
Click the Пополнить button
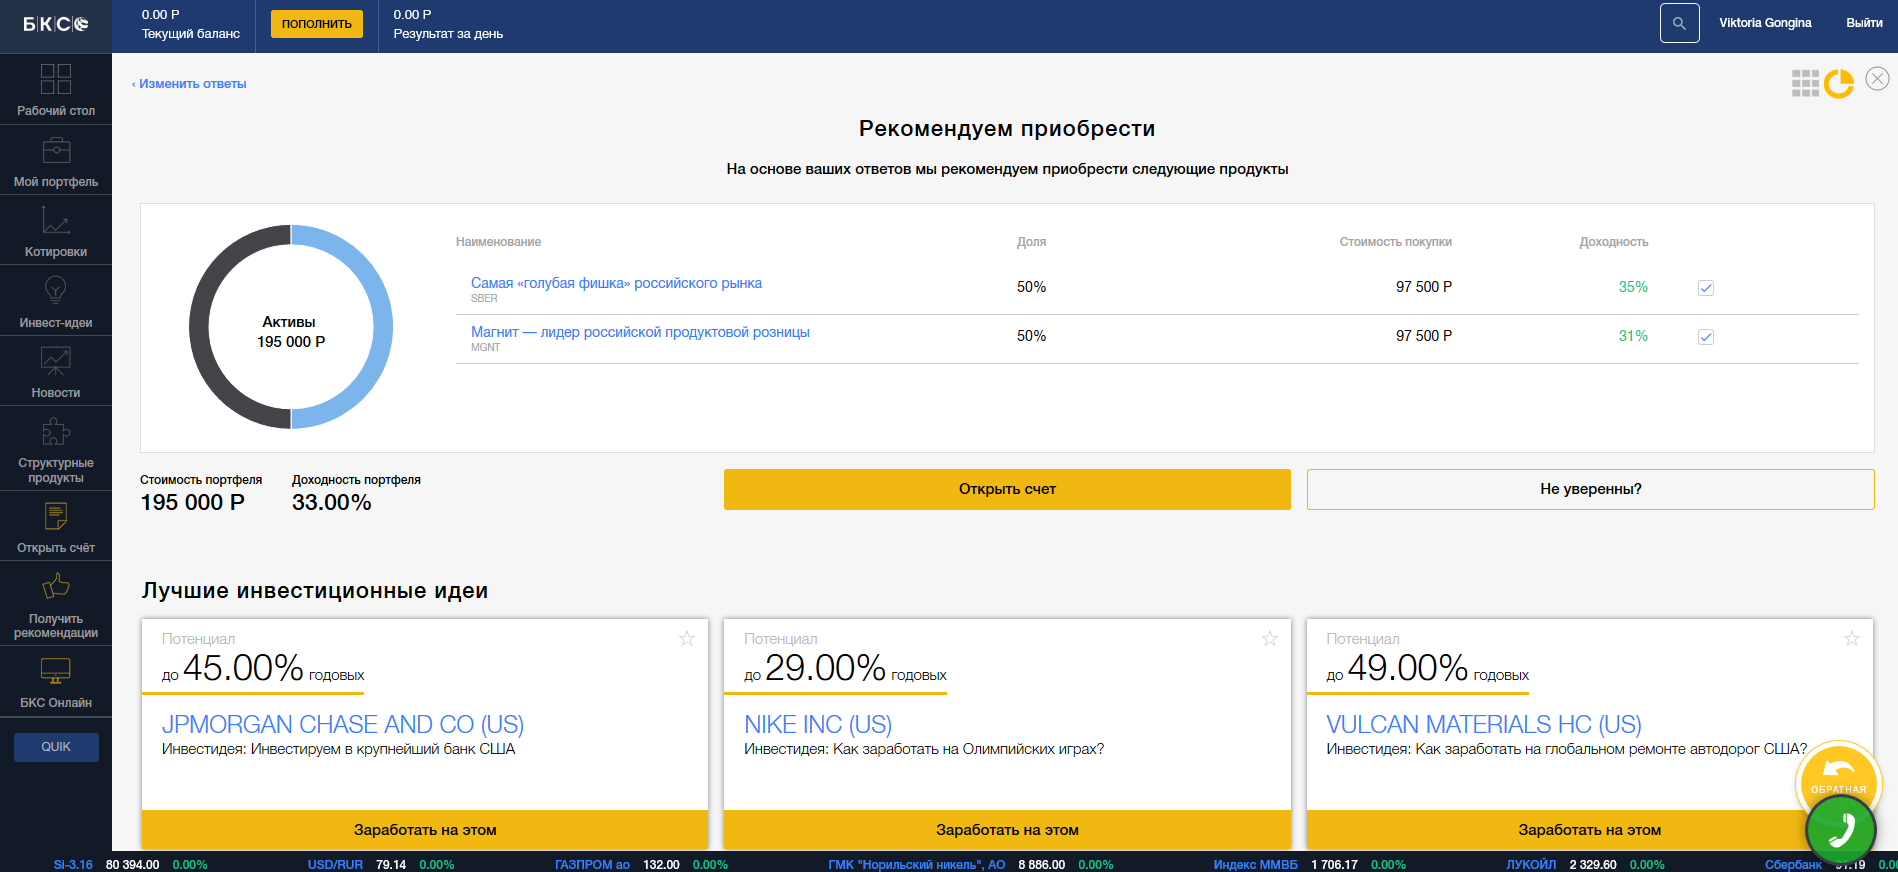(317, 23)
